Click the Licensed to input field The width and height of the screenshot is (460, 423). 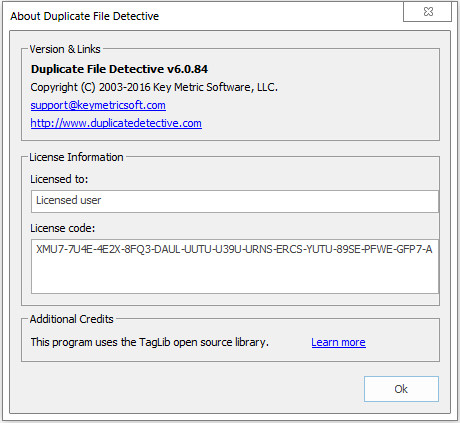(235, 201)
